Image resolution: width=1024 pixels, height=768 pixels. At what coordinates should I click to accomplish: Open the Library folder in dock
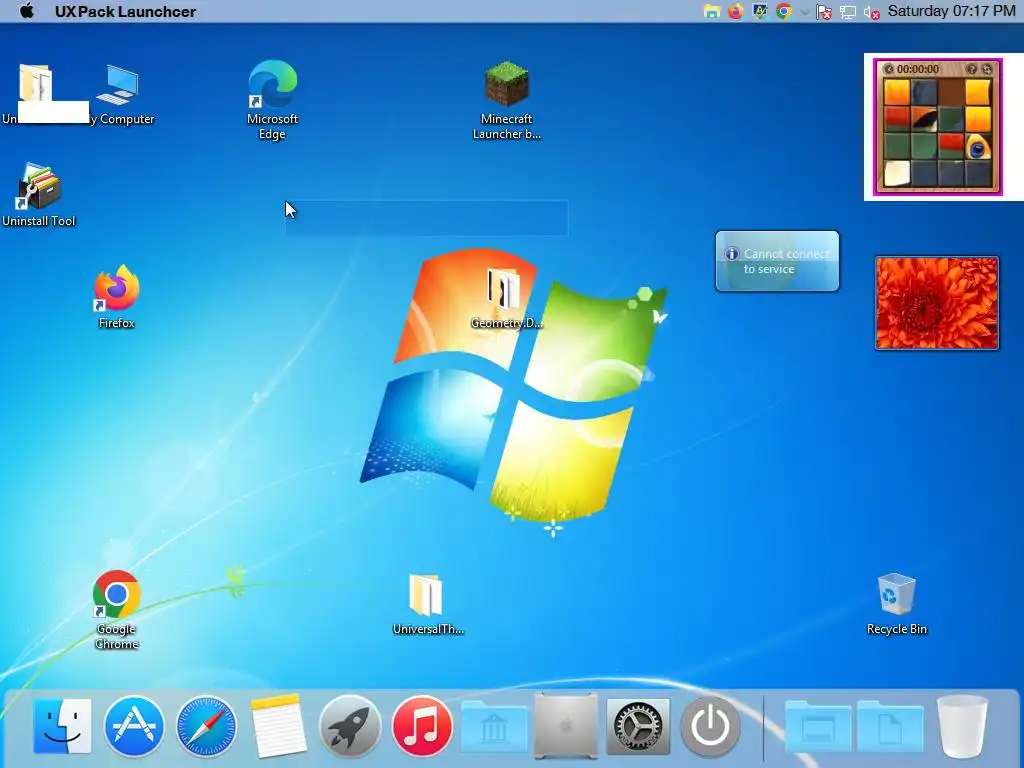pos(494,726)
